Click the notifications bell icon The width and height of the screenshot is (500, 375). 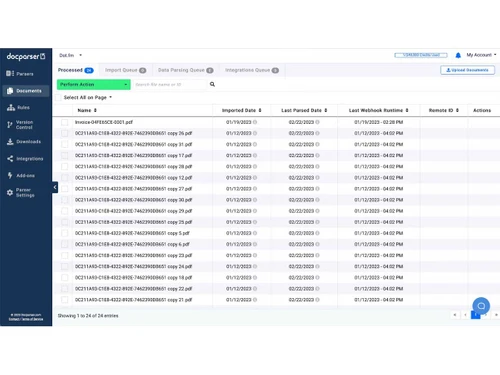pos(458,55)
